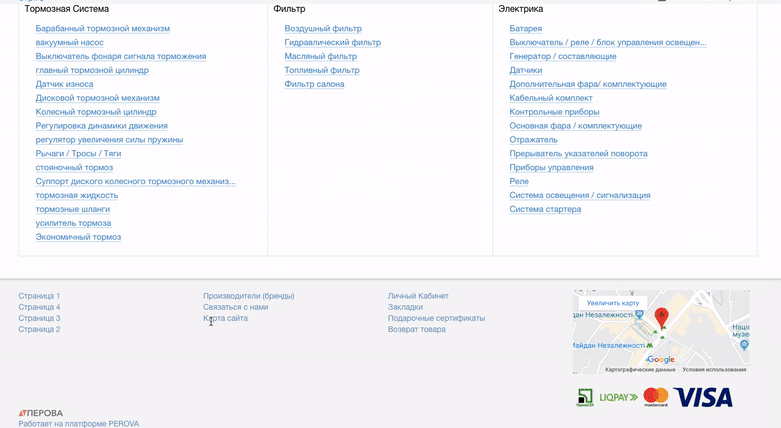Open Закладки footer link
This screenshot has height=428, width=781.
[x=405, y=307]
